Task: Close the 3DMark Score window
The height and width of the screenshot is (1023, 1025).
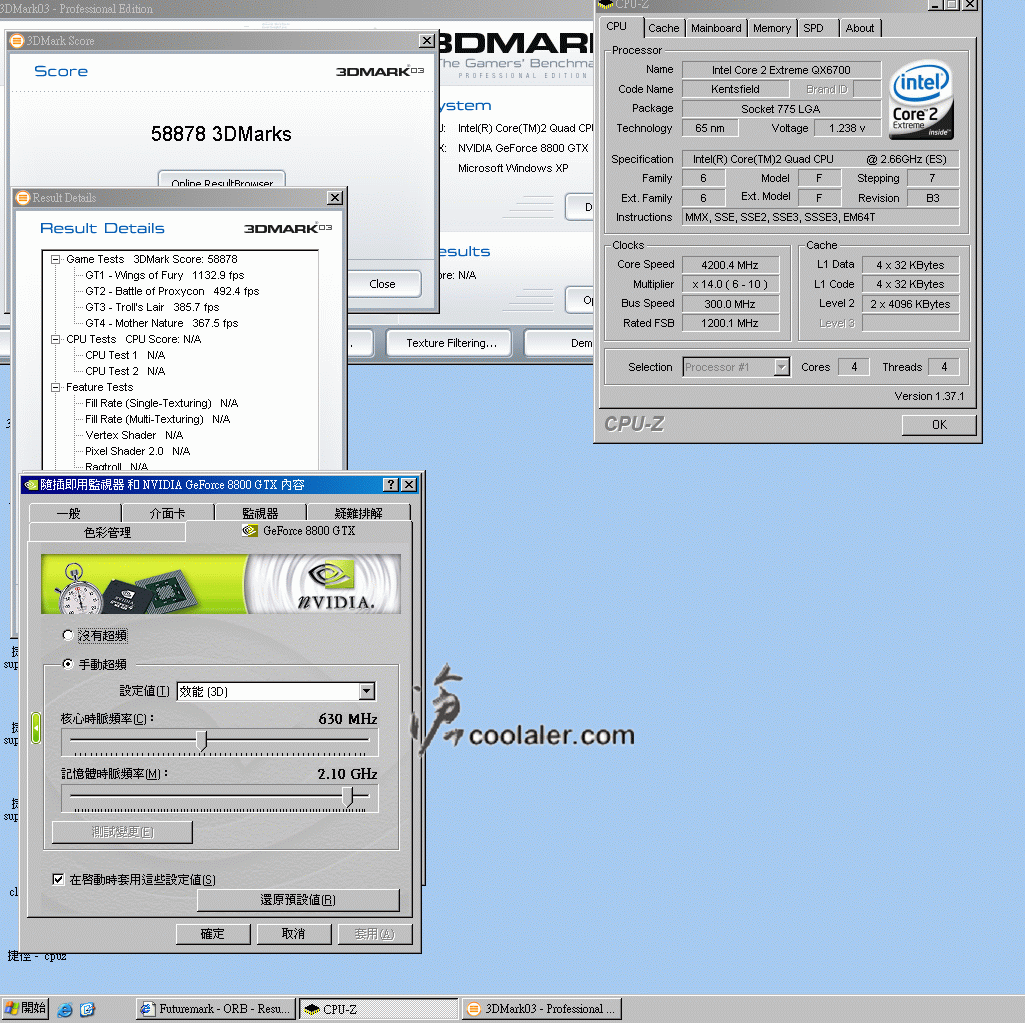Action: point(427,41)
